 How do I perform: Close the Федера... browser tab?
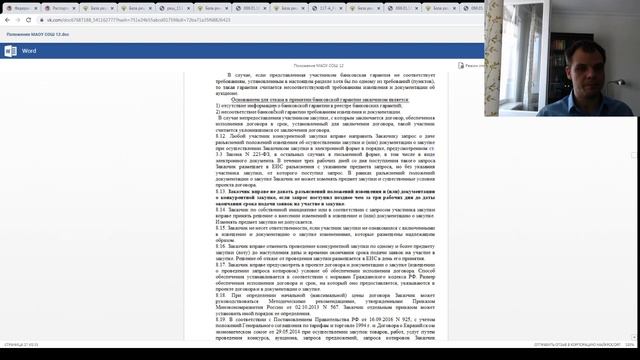36,8
